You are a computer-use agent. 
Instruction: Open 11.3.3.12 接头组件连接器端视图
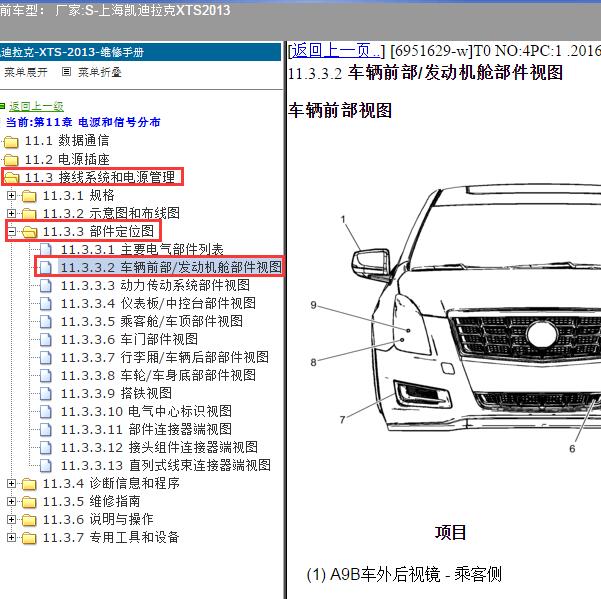[x=159, y=447]
